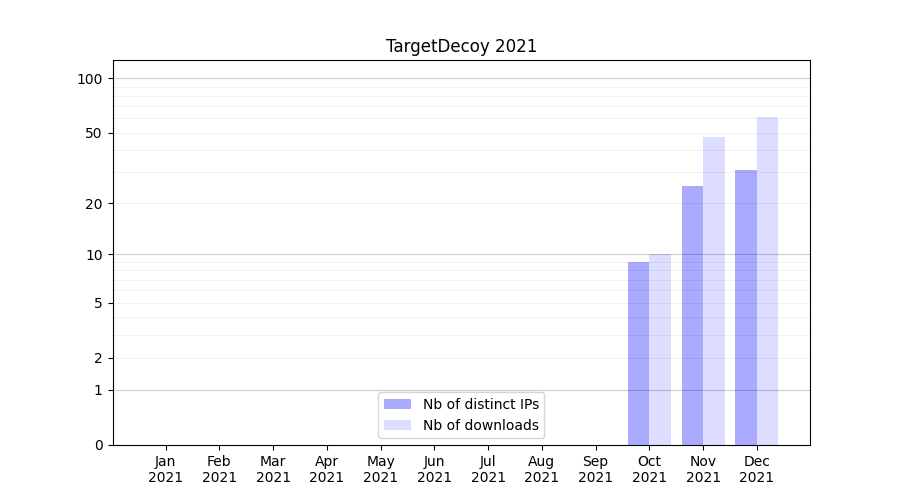Click the 50 tick label on y-axis
This screenshot has height=500, width=900.
point(93,133)
